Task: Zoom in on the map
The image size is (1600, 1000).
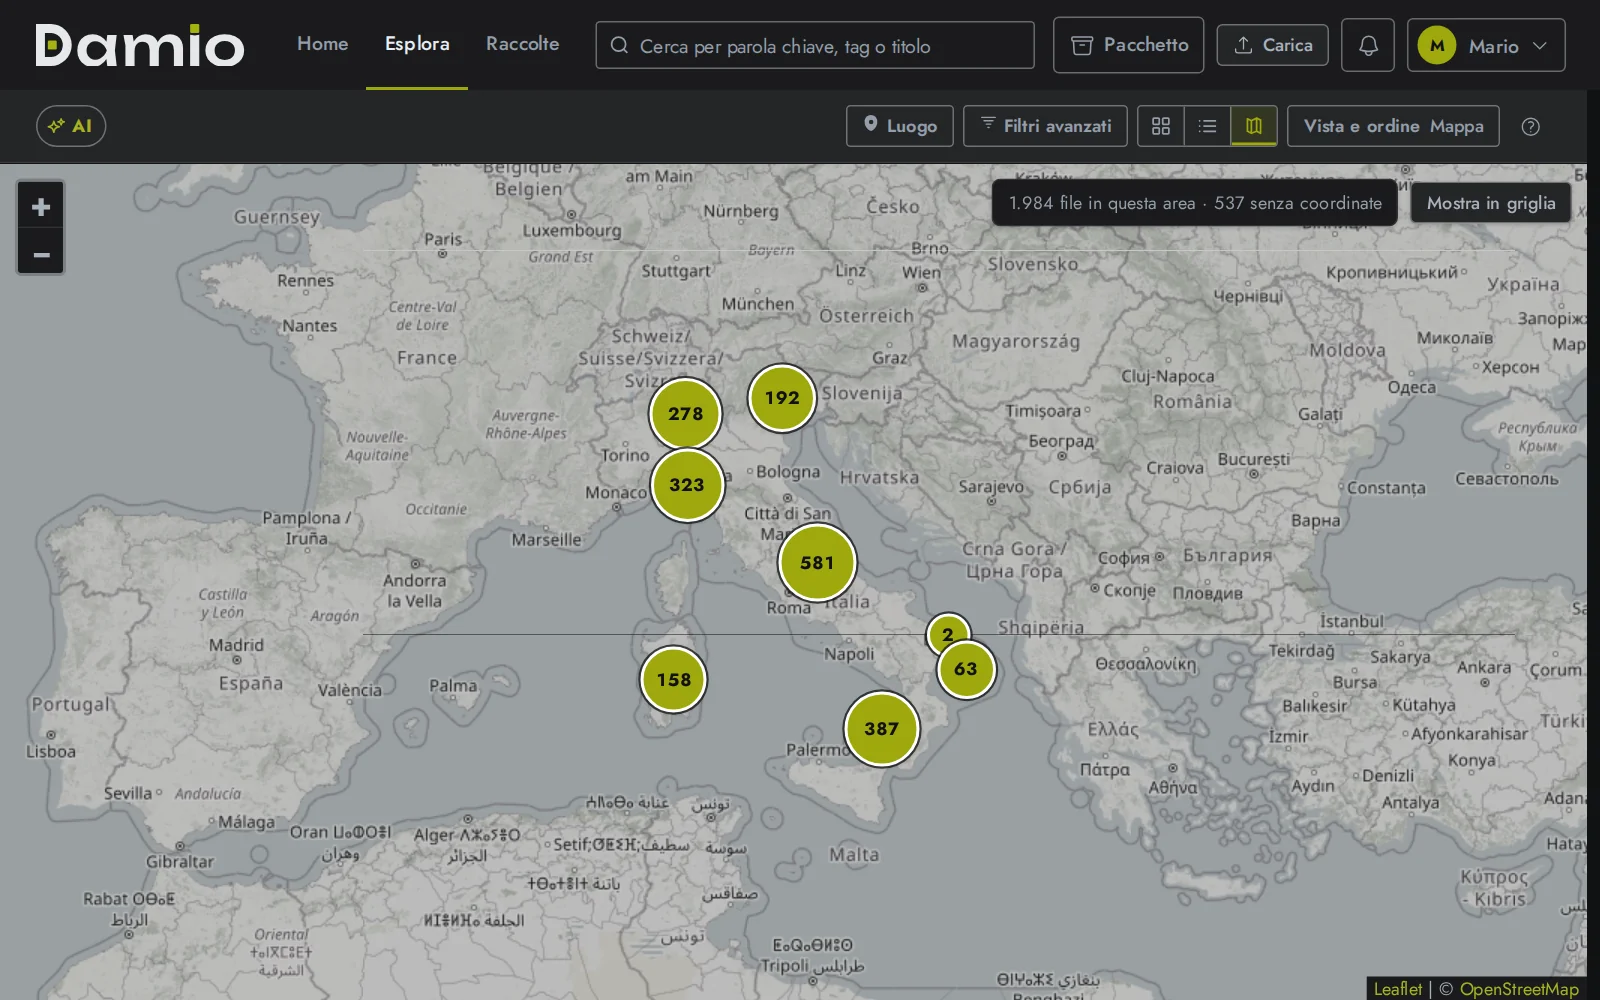Action: (x=41, y=207)
